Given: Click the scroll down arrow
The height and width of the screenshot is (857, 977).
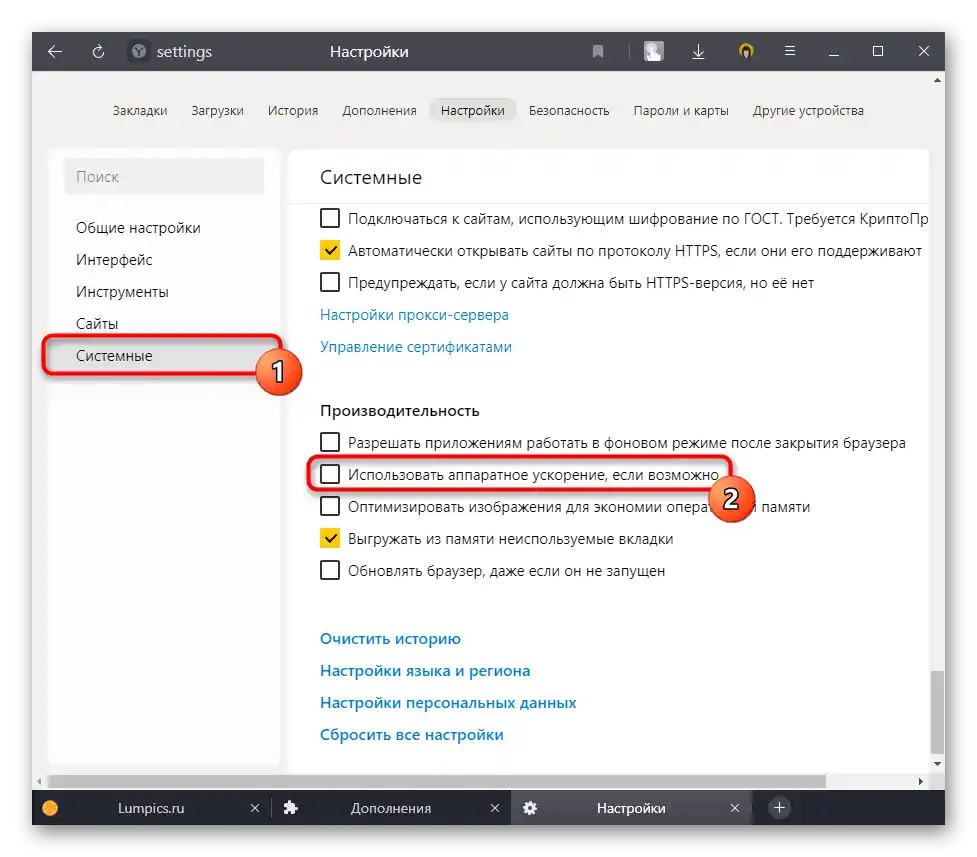Looking at the screenshot, I should 937,764.
